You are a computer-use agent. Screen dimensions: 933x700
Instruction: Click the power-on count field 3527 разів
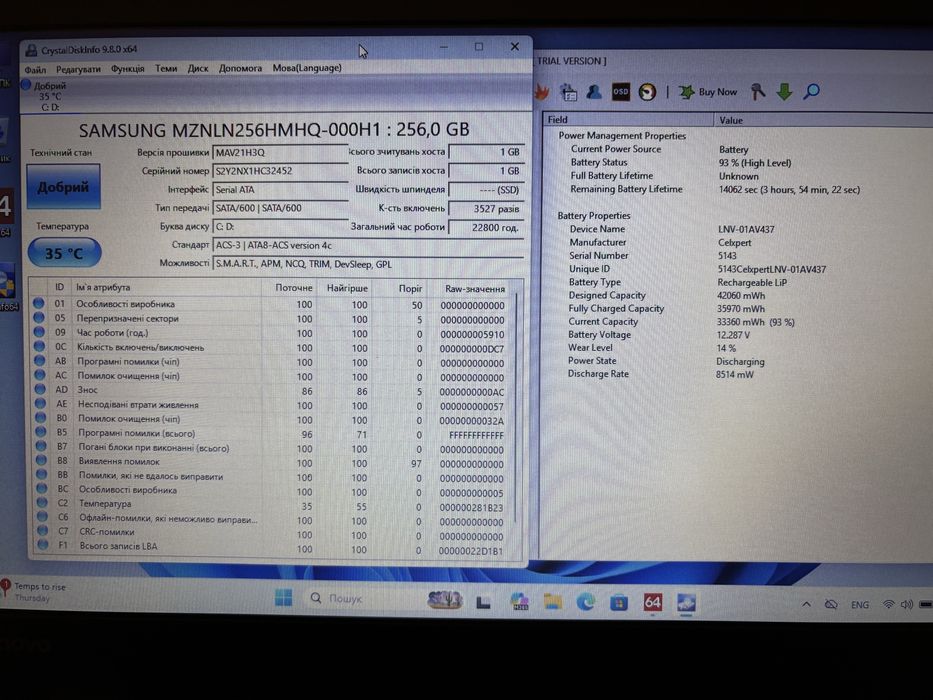tap(486, 209)
